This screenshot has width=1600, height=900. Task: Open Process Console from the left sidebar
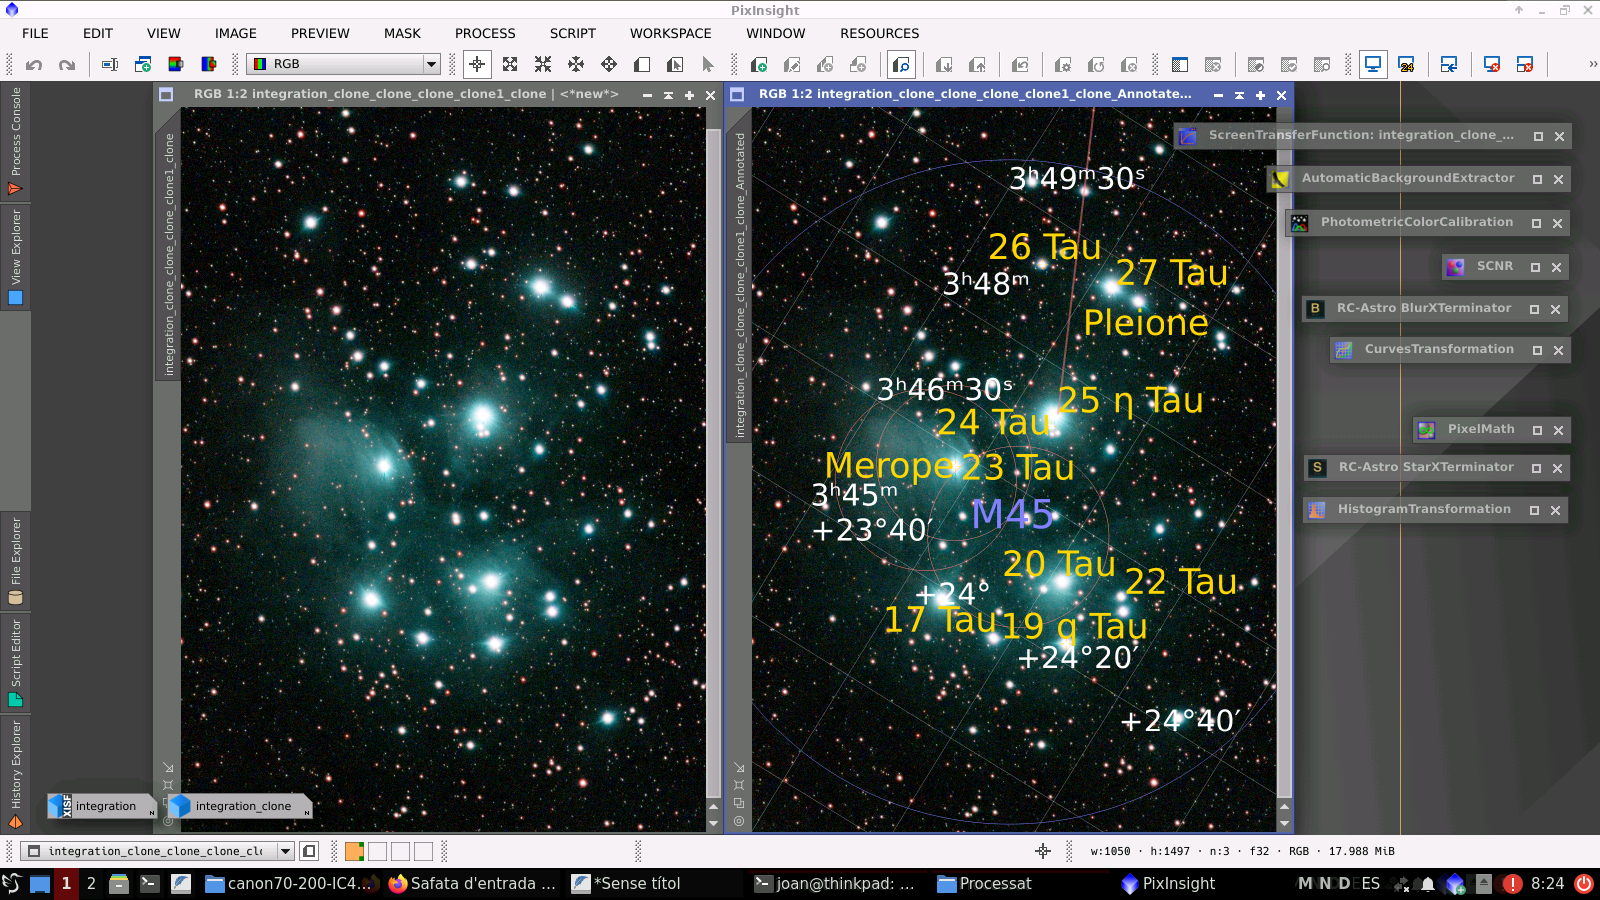click(x=15, y=130)
